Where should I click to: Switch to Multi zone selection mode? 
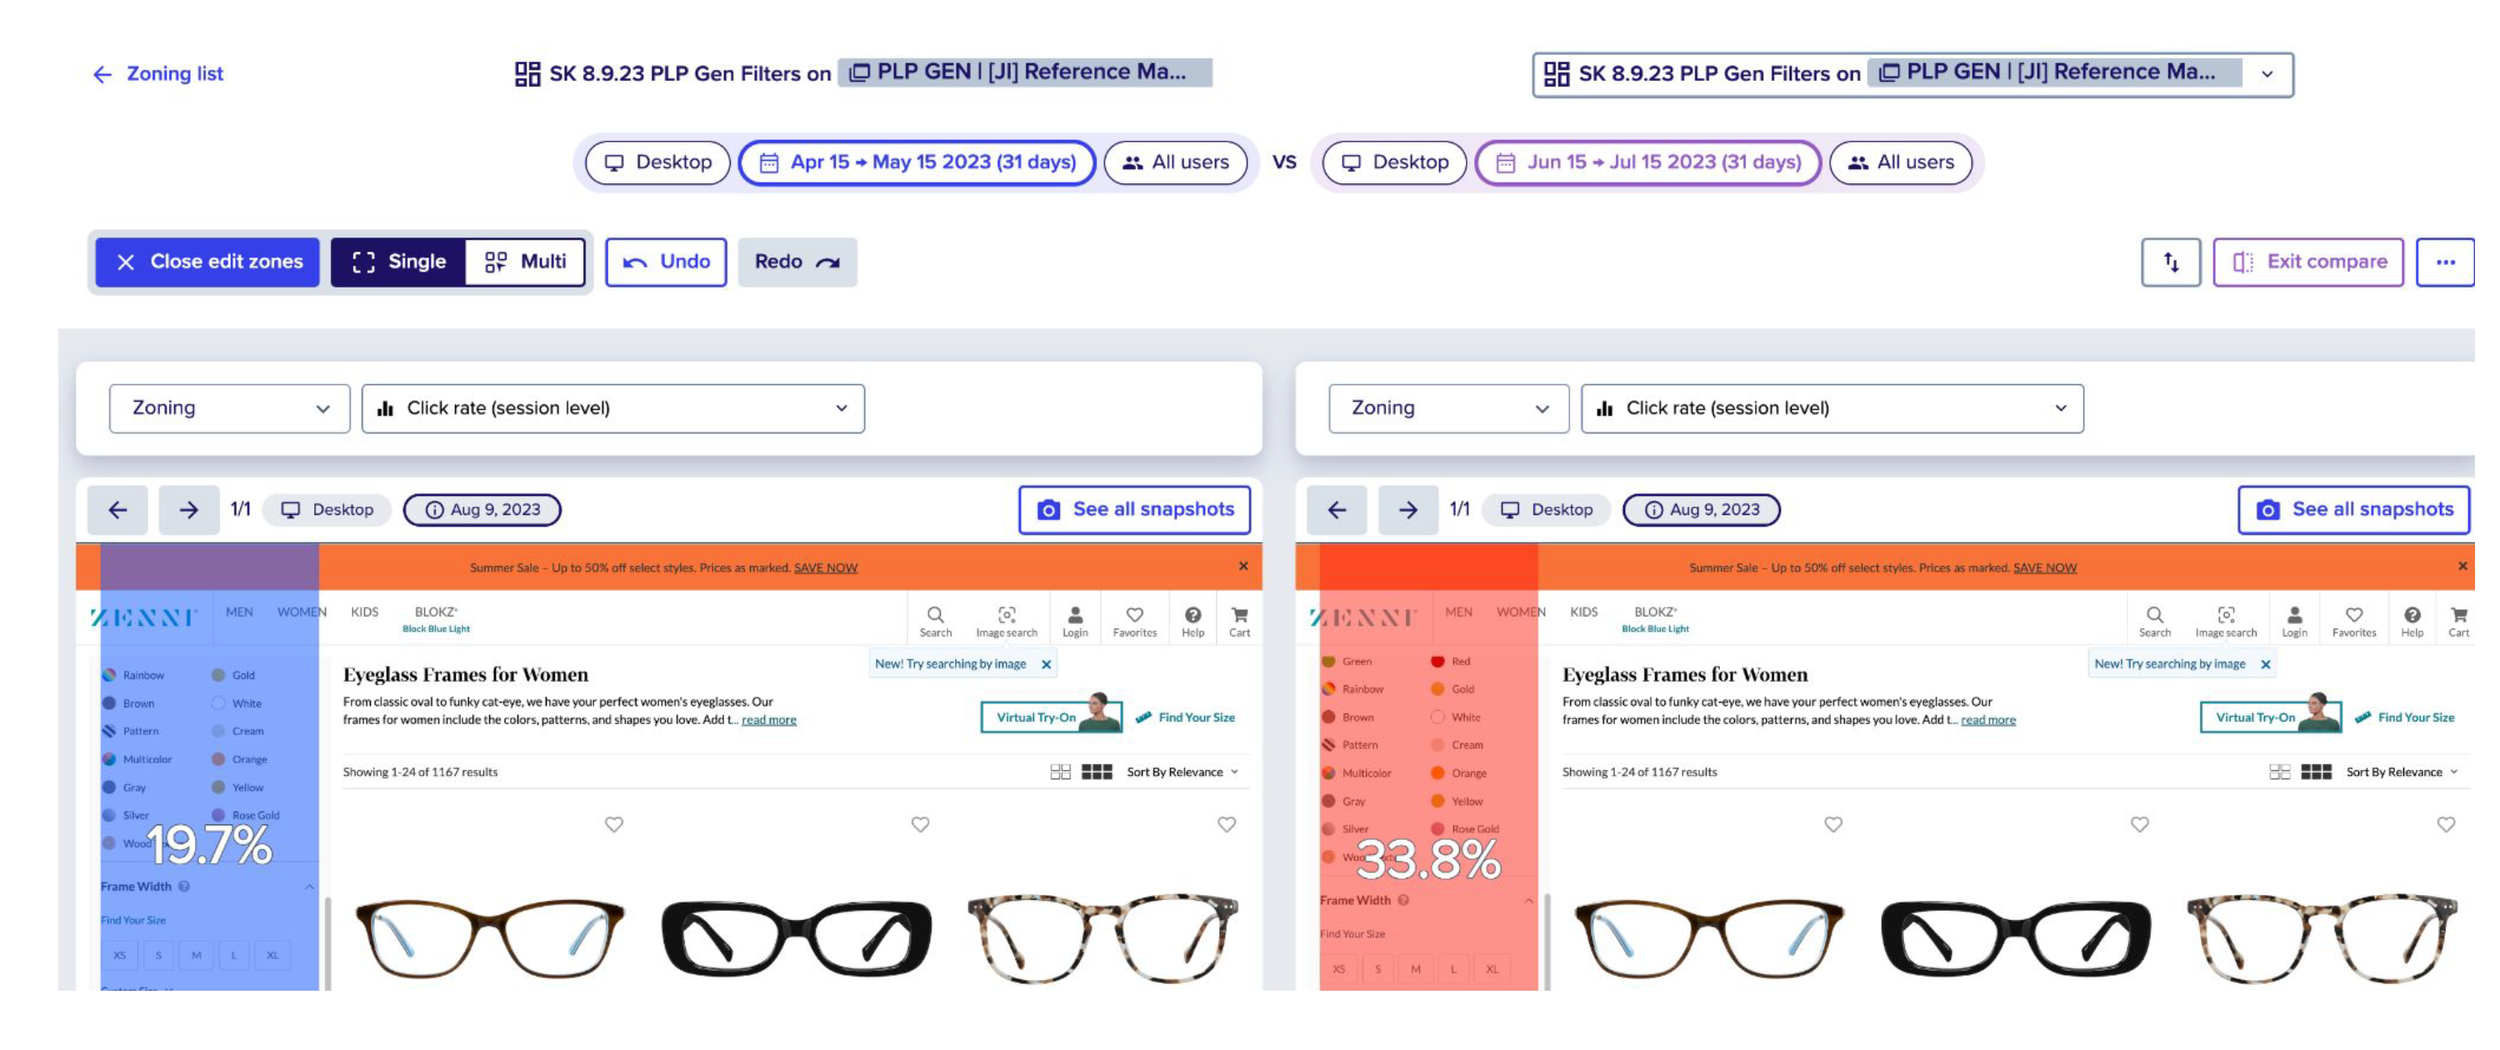(x=525, y=262)
